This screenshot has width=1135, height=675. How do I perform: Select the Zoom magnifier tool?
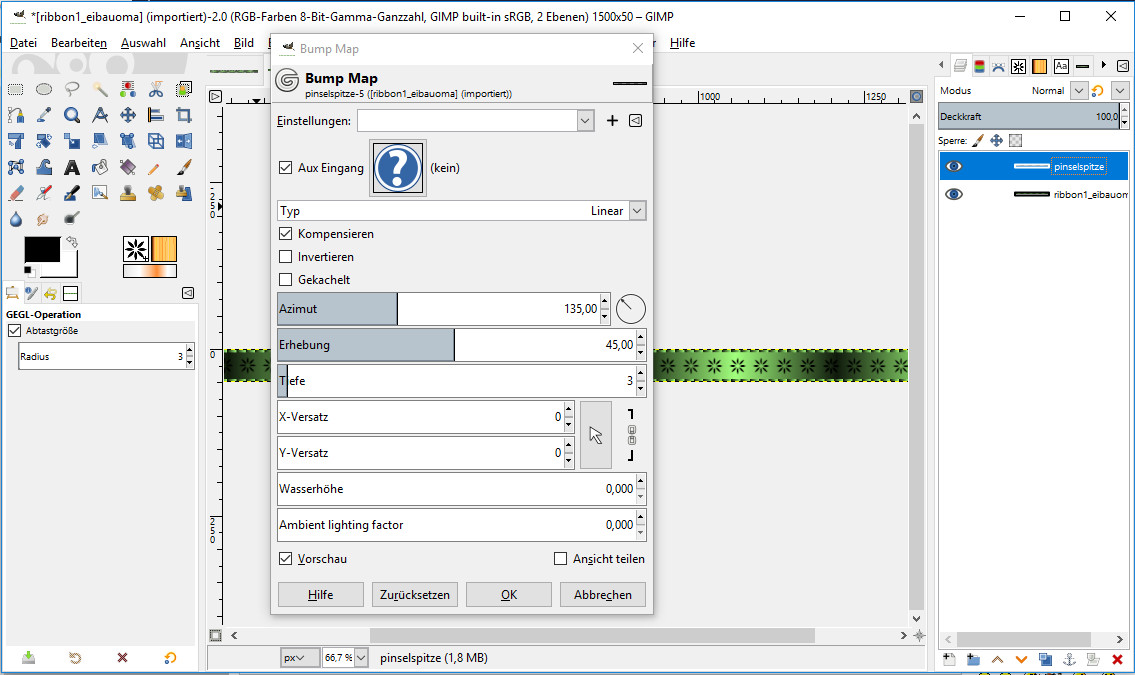[72, 115]
